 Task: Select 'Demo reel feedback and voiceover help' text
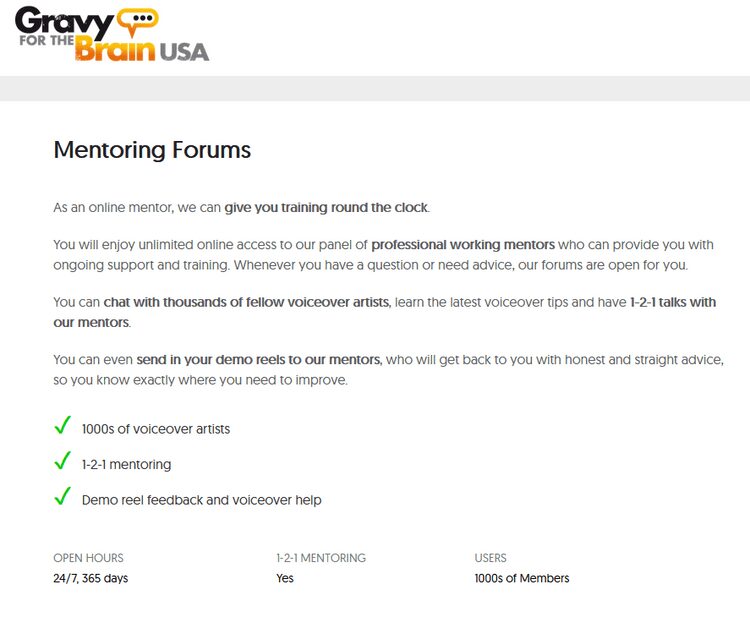(x=201, y=499)
